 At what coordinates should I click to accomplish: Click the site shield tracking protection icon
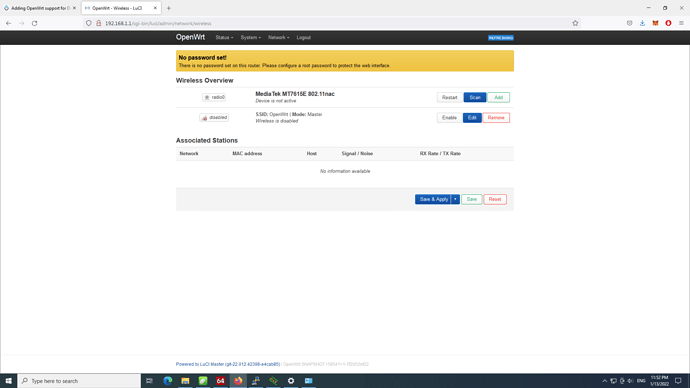pyautogui.click(x=89, y=23)
